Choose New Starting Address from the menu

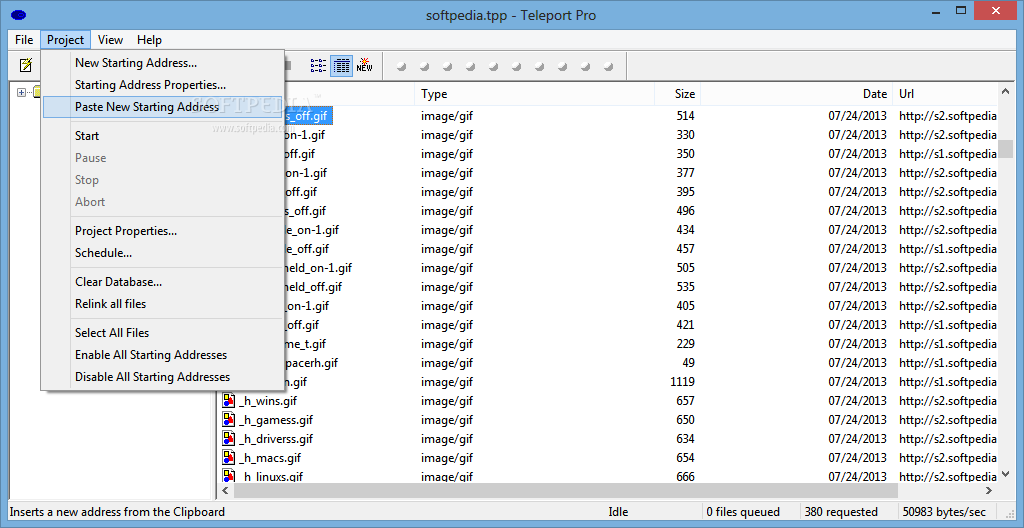coord(163,63)
